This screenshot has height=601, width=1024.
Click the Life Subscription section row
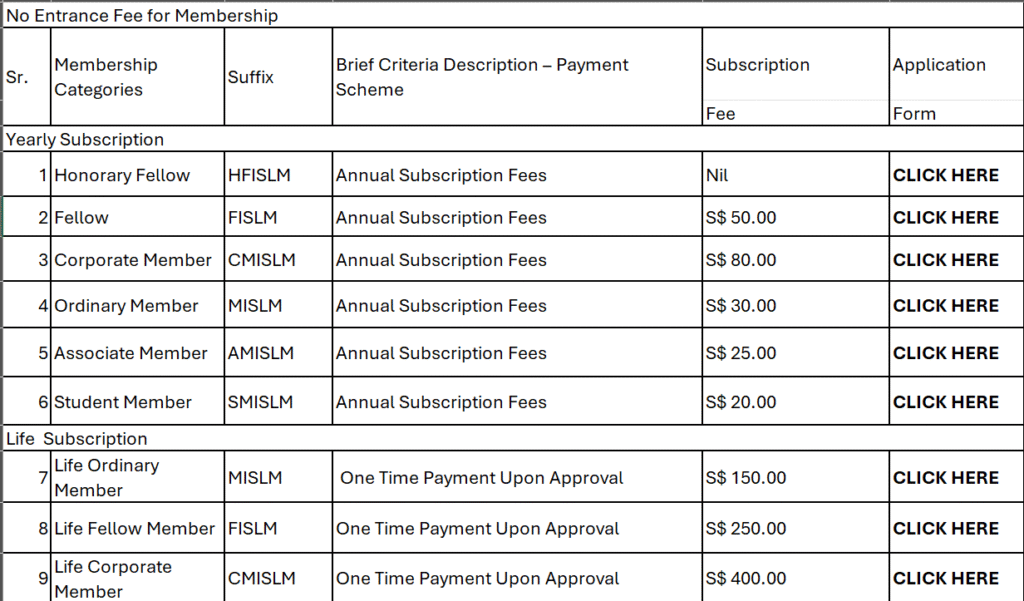[x=77, y=439]
